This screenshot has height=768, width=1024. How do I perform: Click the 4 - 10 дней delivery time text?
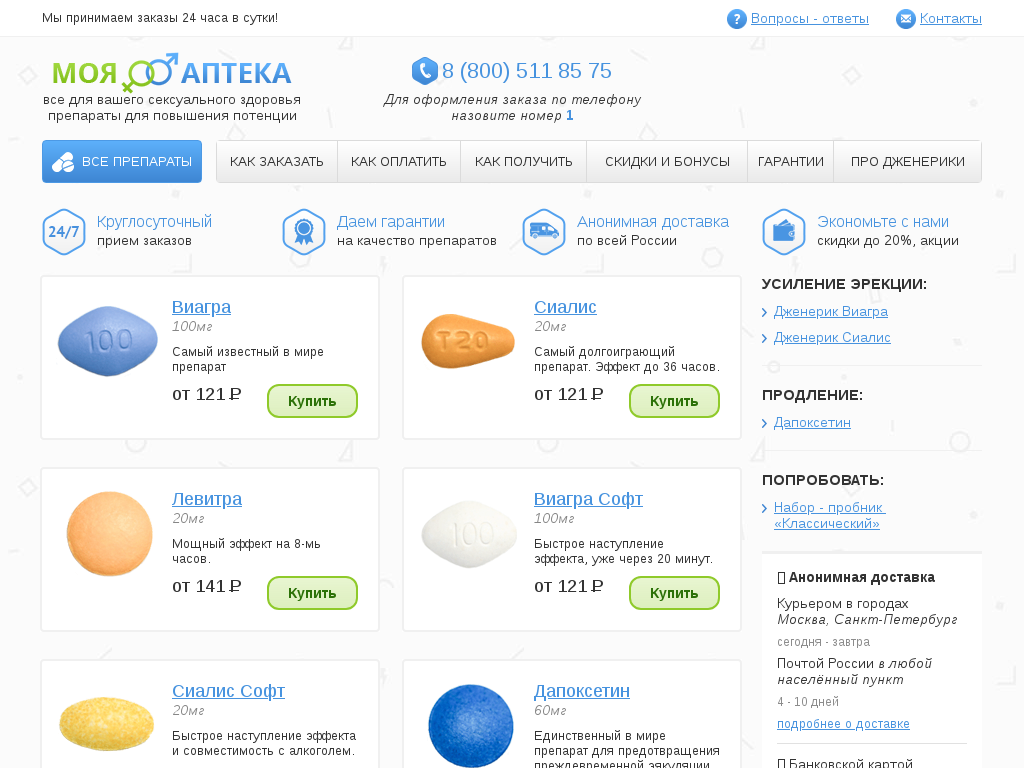[x=808, y=702]
